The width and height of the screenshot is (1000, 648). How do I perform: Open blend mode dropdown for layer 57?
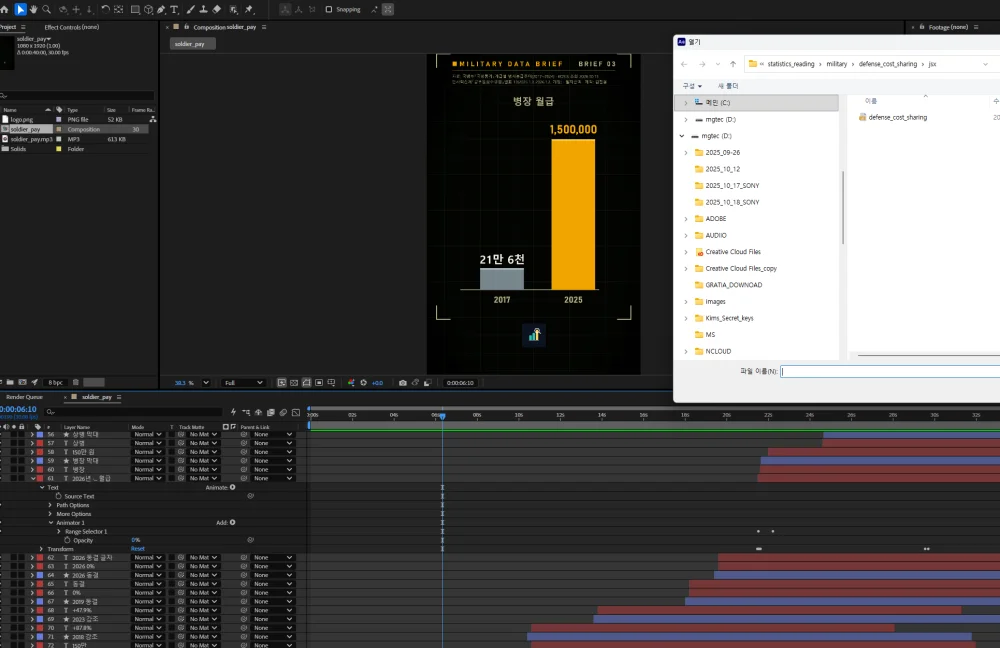click(x=147, y=443)
